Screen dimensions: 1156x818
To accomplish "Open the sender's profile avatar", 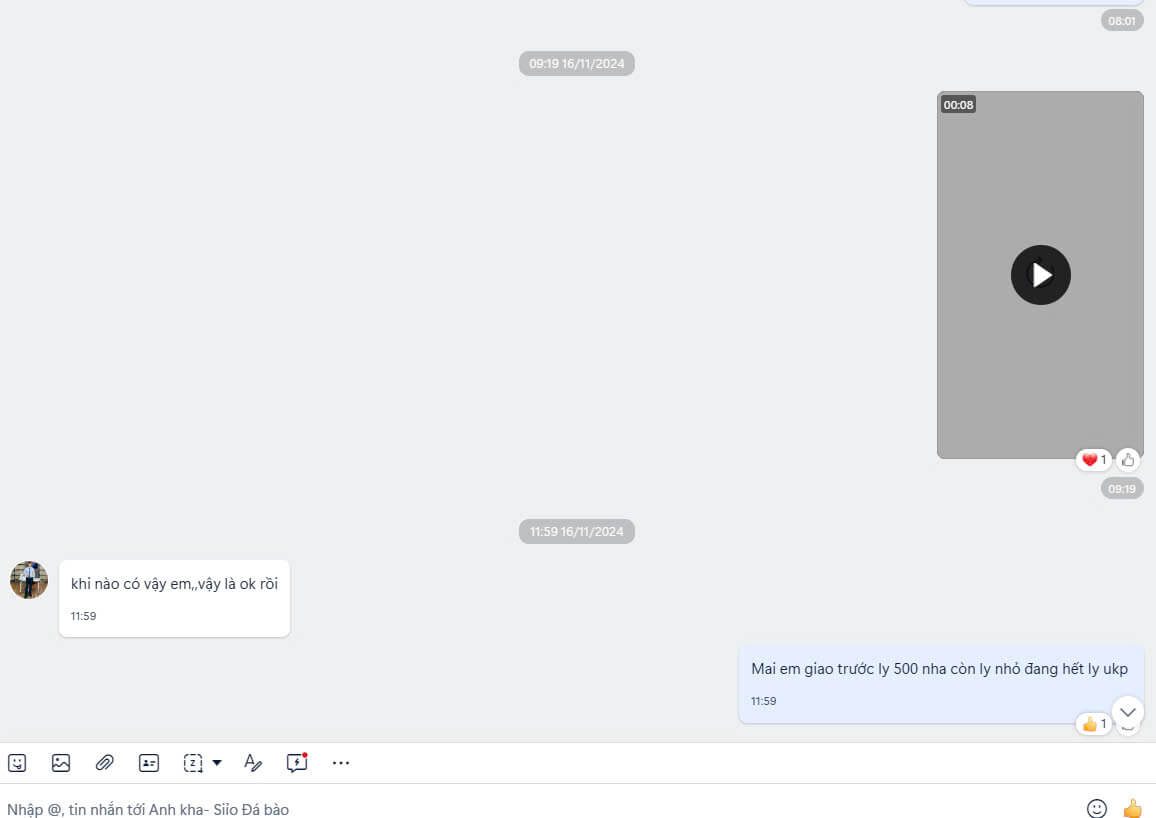I will pos(29,580).
